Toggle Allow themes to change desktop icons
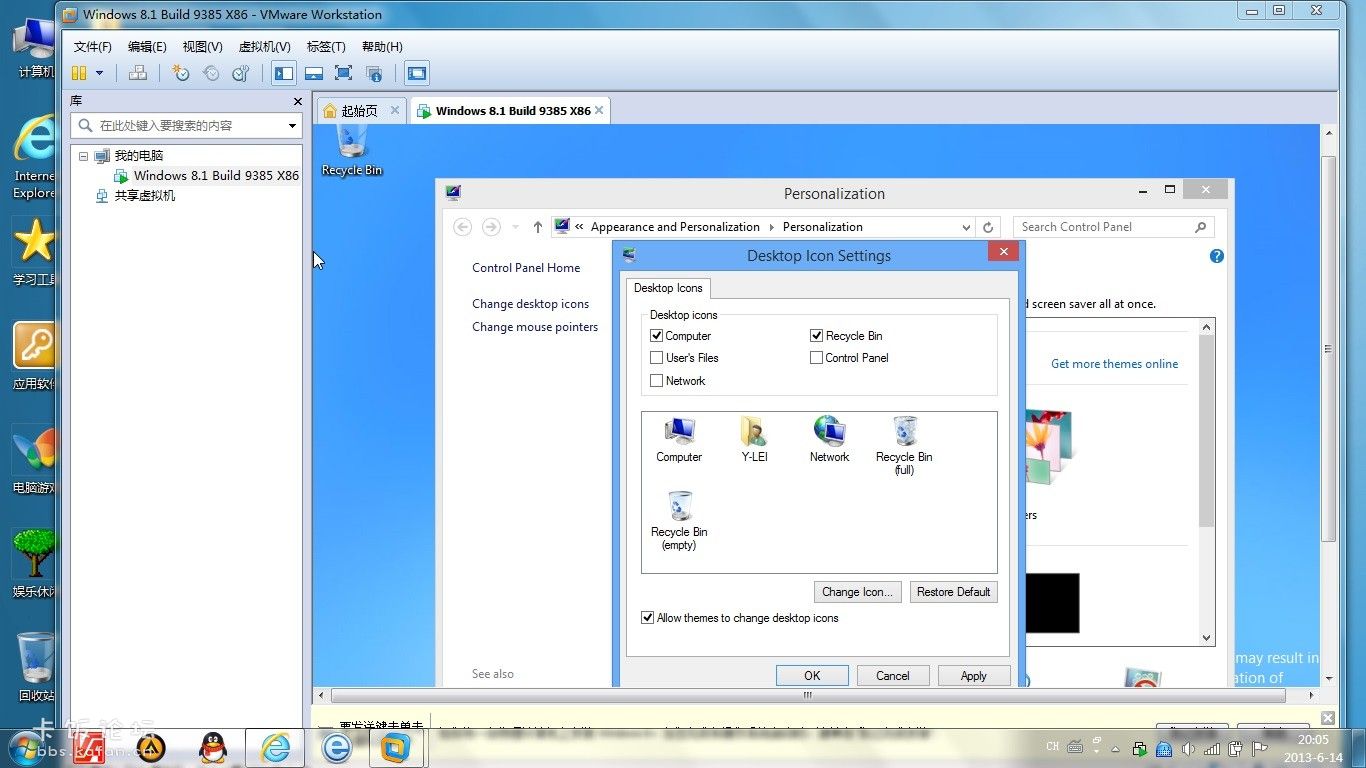This screenshot has width=1366, height=768. (x=647, y=618)
